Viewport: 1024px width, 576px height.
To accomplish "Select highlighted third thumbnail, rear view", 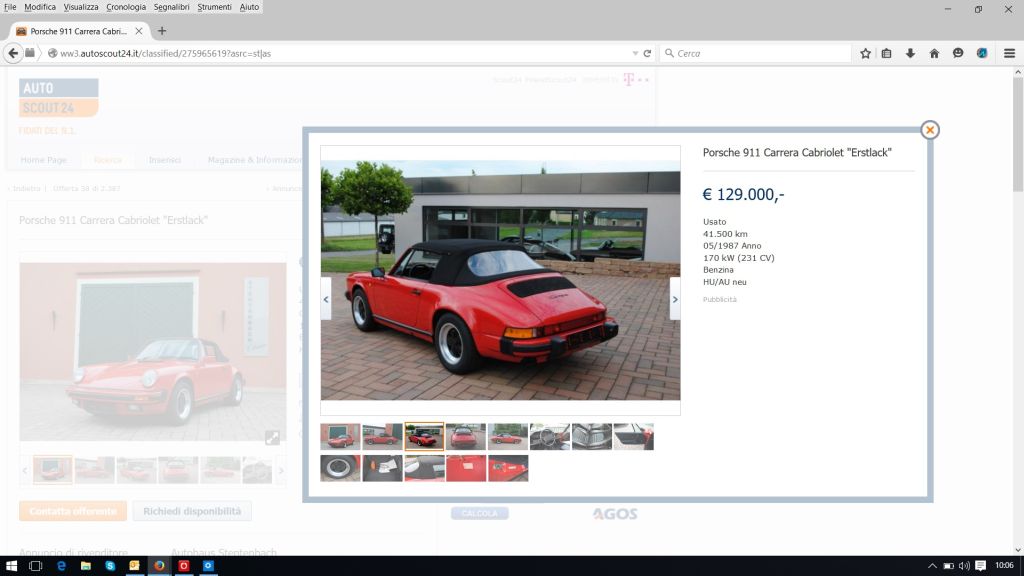I will [x=424, y=436].
